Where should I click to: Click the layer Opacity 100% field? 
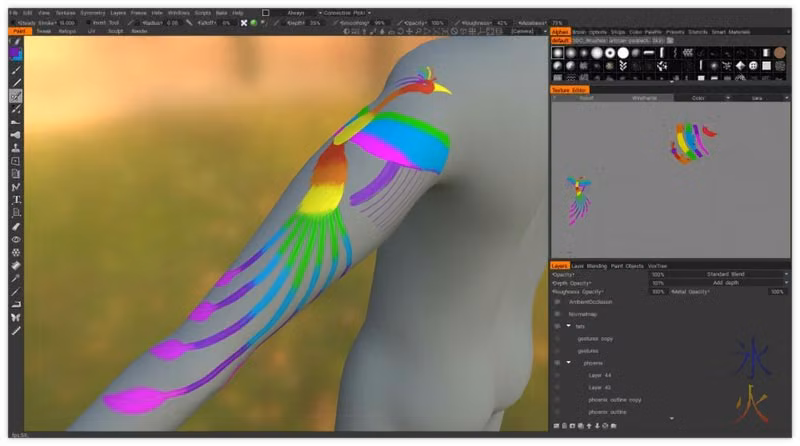(x=658, y=275)
